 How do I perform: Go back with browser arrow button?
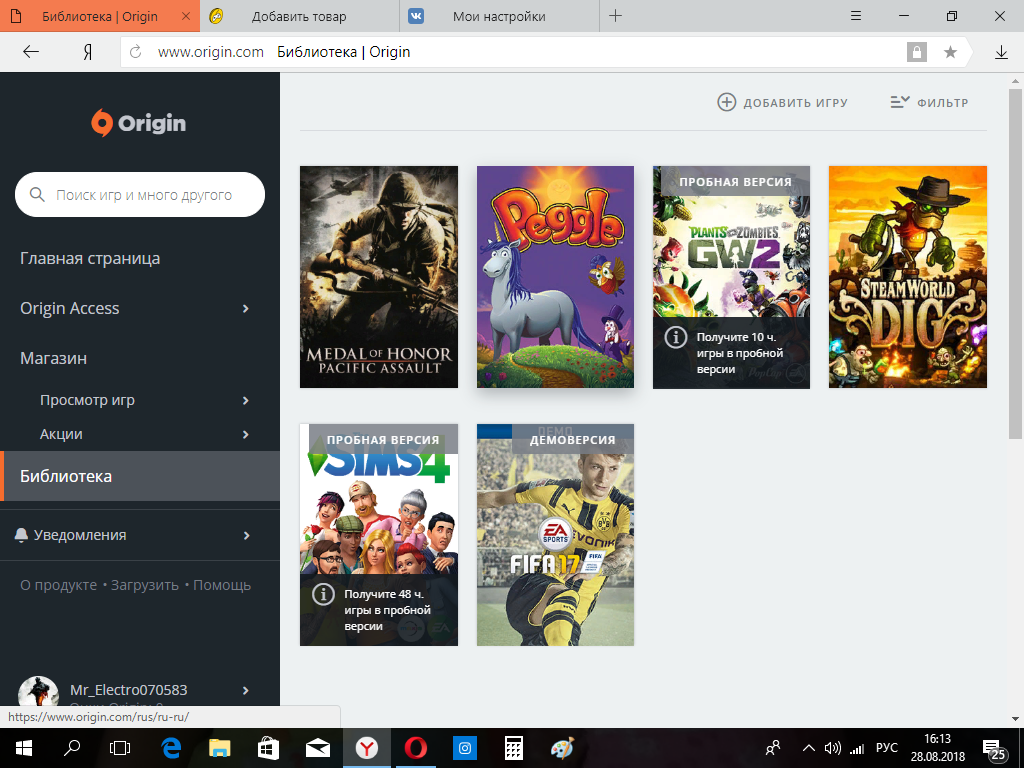coord(31,52)
